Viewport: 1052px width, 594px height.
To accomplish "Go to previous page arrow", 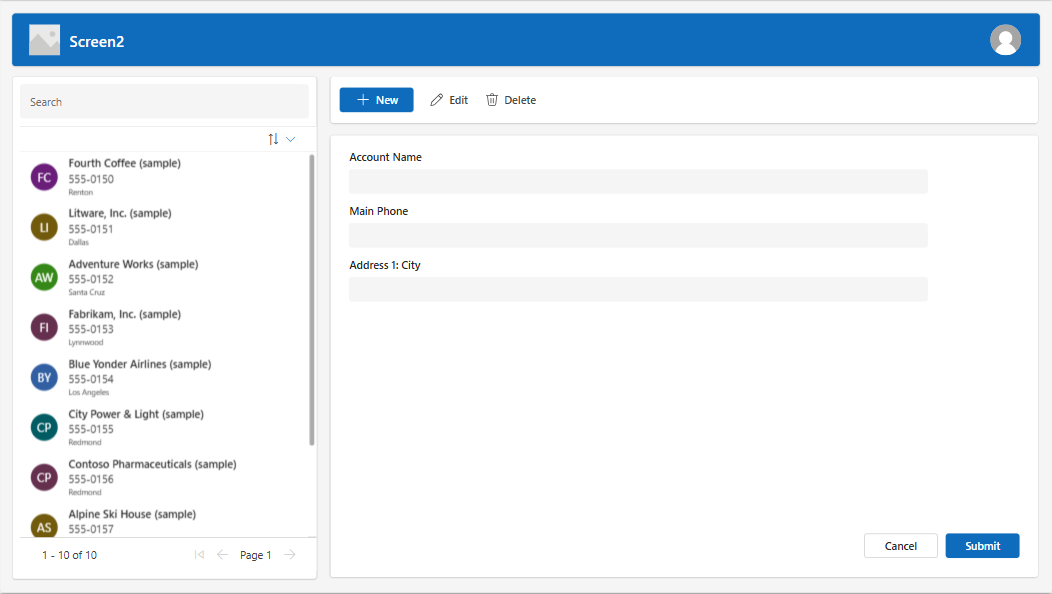I will [x=223, y=554].
